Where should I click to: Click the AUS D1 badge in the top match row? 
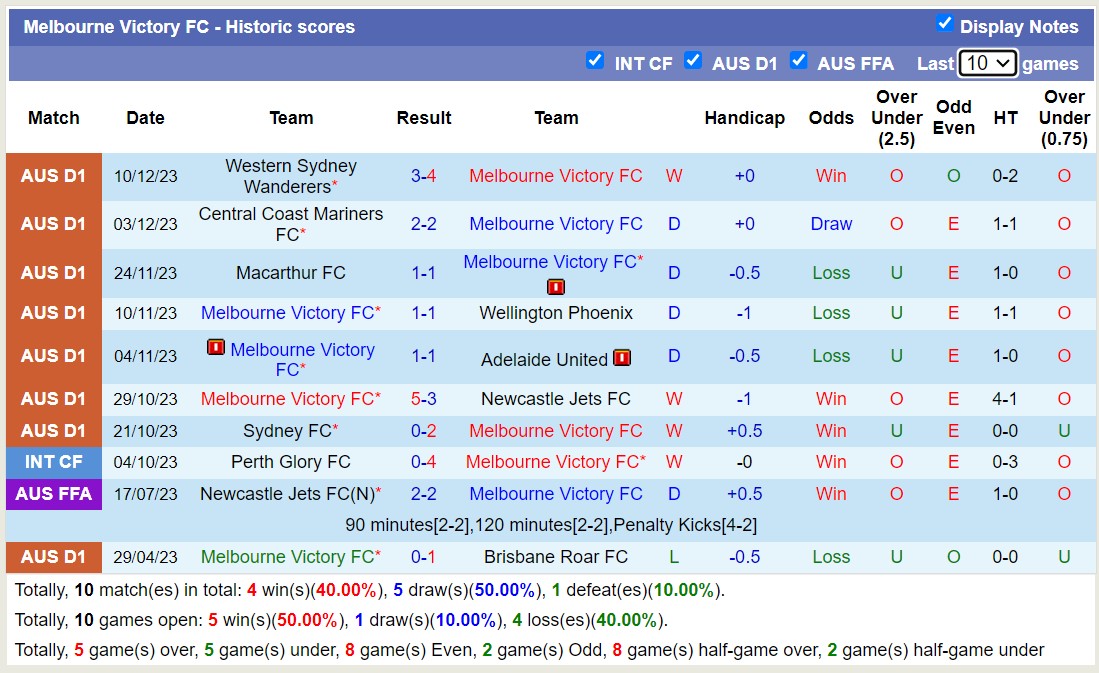pos(53,175)
